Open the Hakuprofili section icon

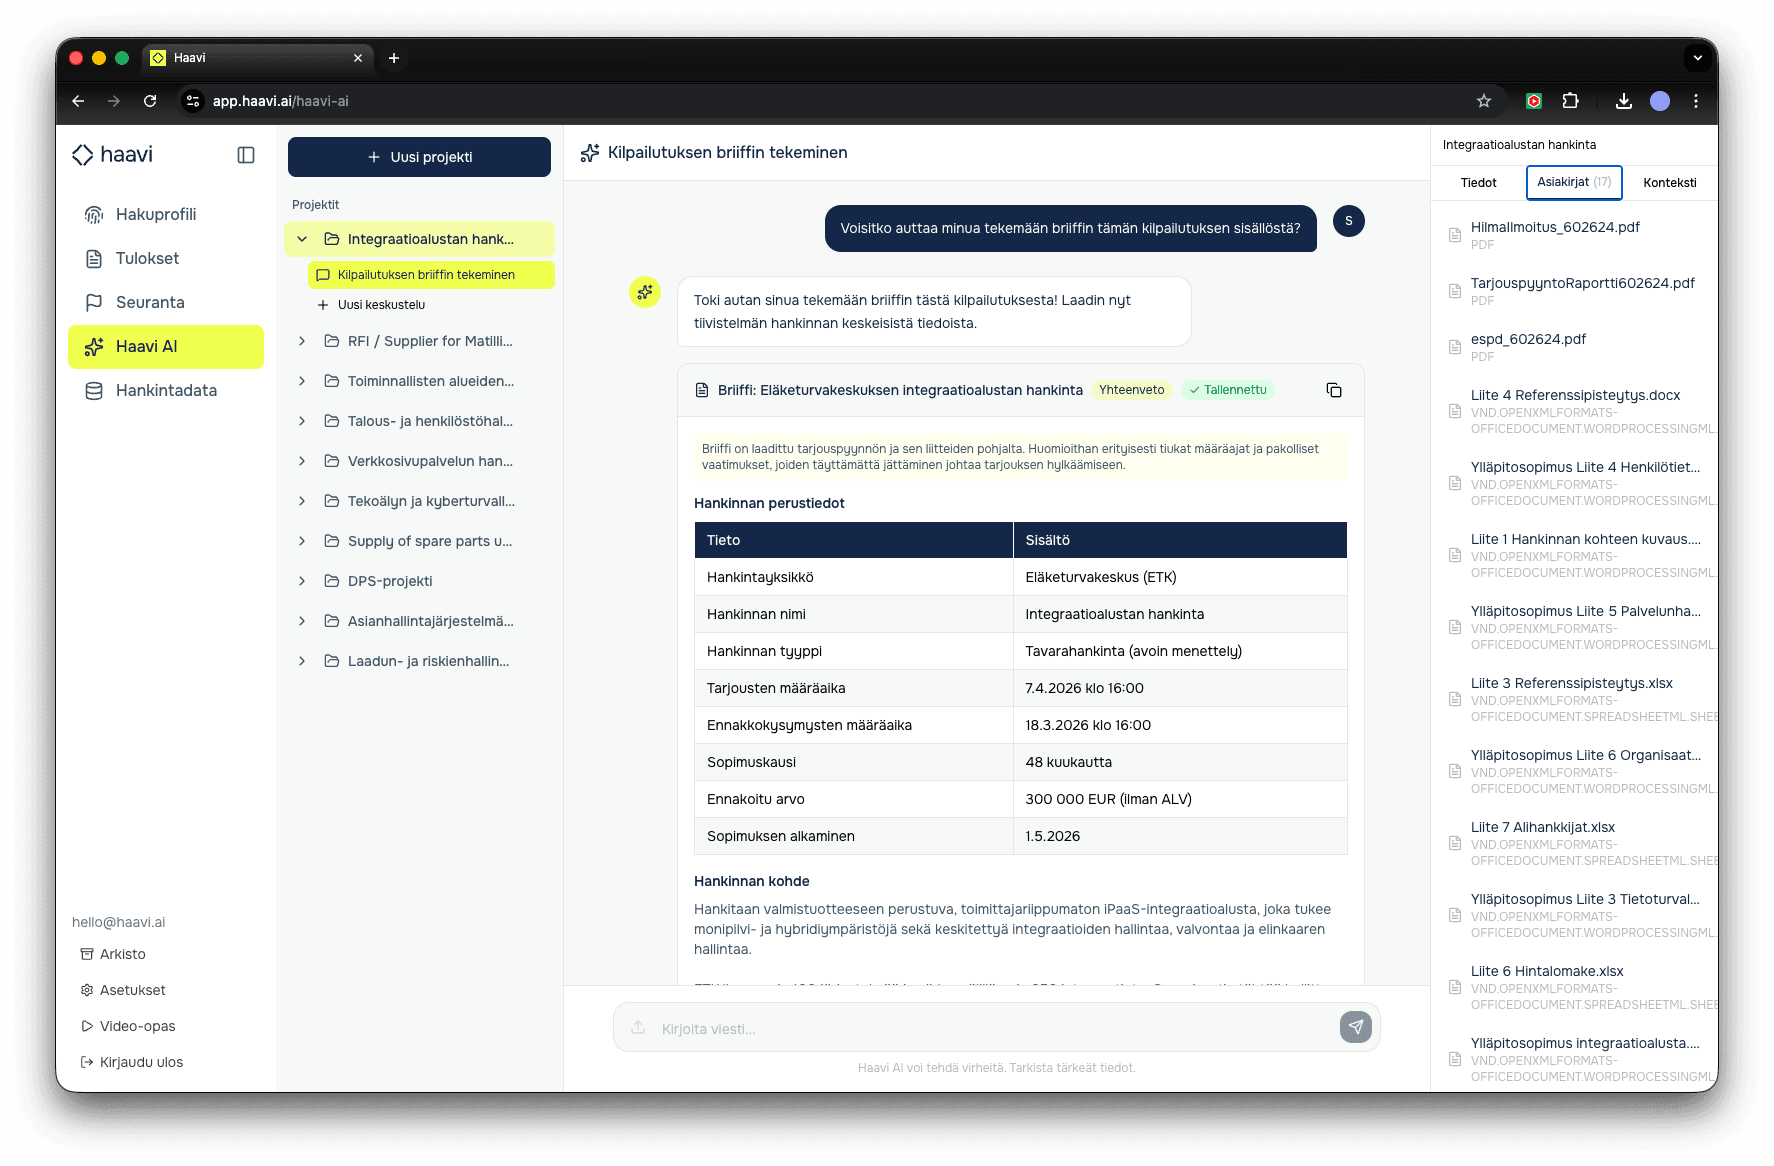click(92, 214)
